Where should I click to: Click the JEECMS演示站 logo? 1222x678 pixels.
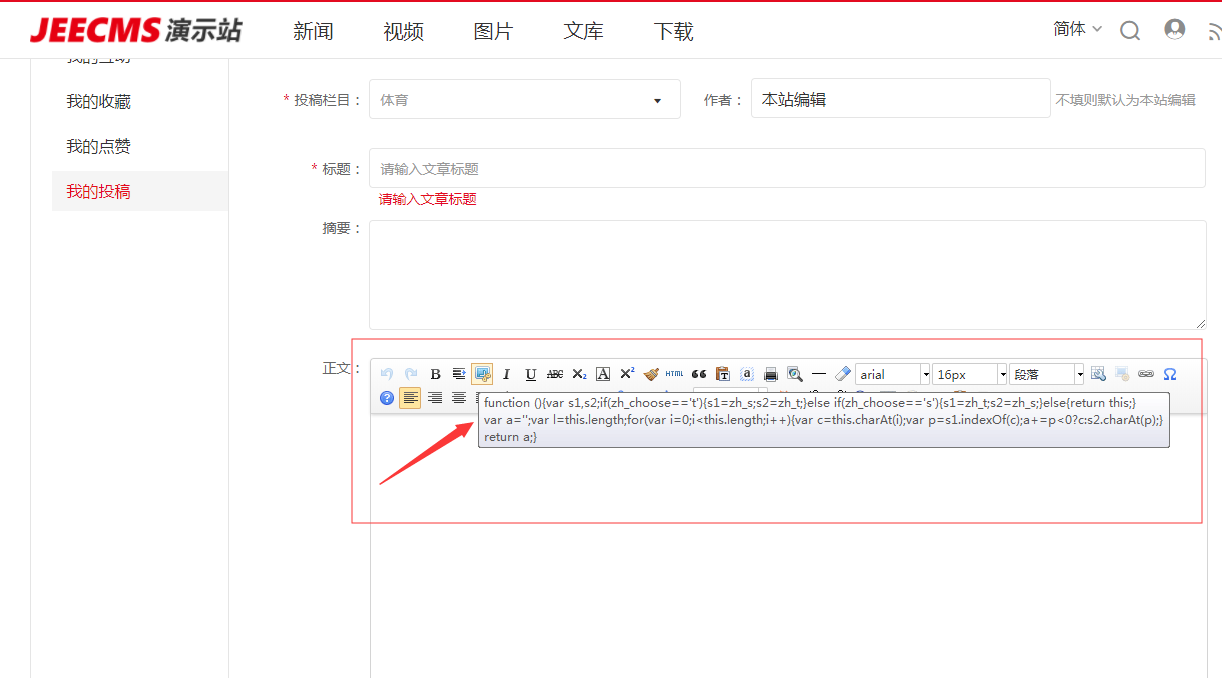(135, 30)
